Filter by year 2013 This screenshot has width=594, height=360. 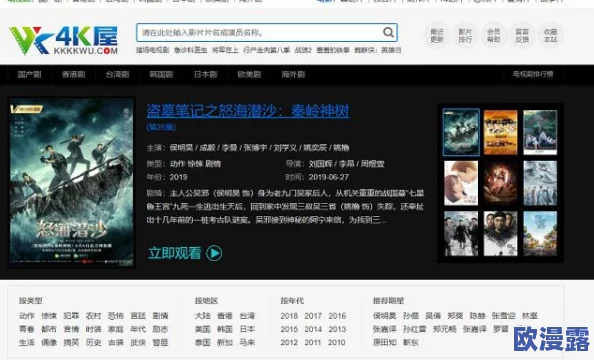[x=337, y=329]
